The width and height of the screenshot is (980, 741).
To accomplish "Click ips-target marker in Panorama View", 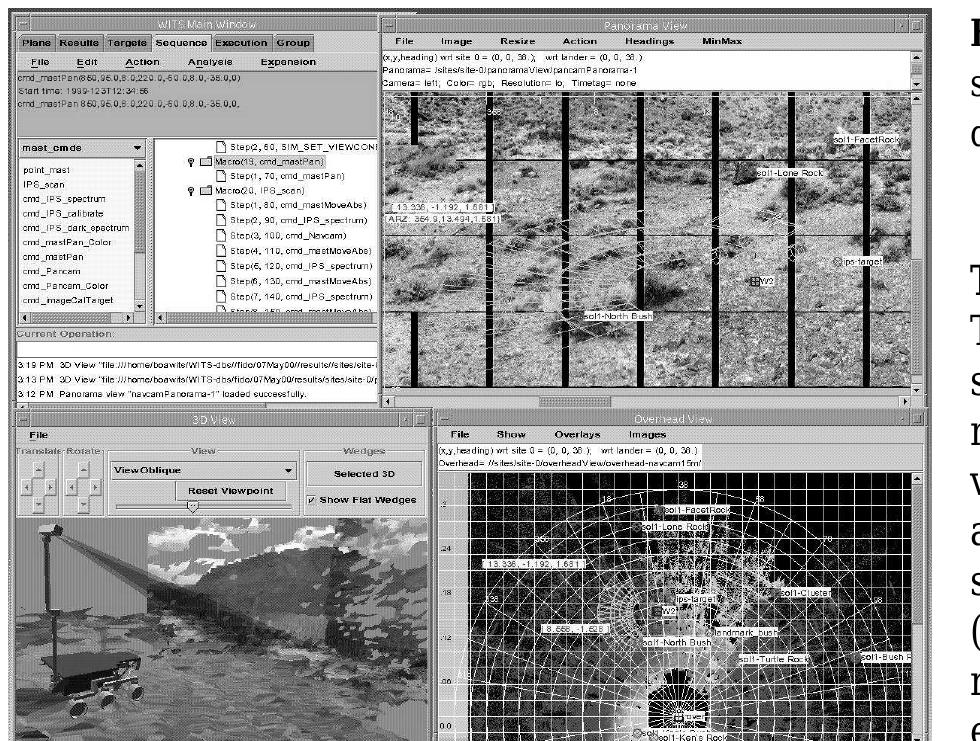I will click(838, 261).
